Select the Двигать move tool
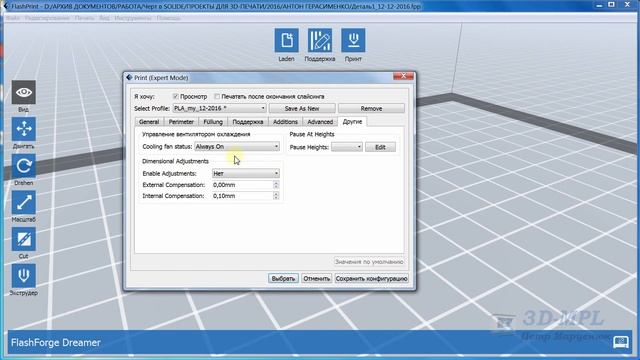Screen dimensions: 640x360 24,129
